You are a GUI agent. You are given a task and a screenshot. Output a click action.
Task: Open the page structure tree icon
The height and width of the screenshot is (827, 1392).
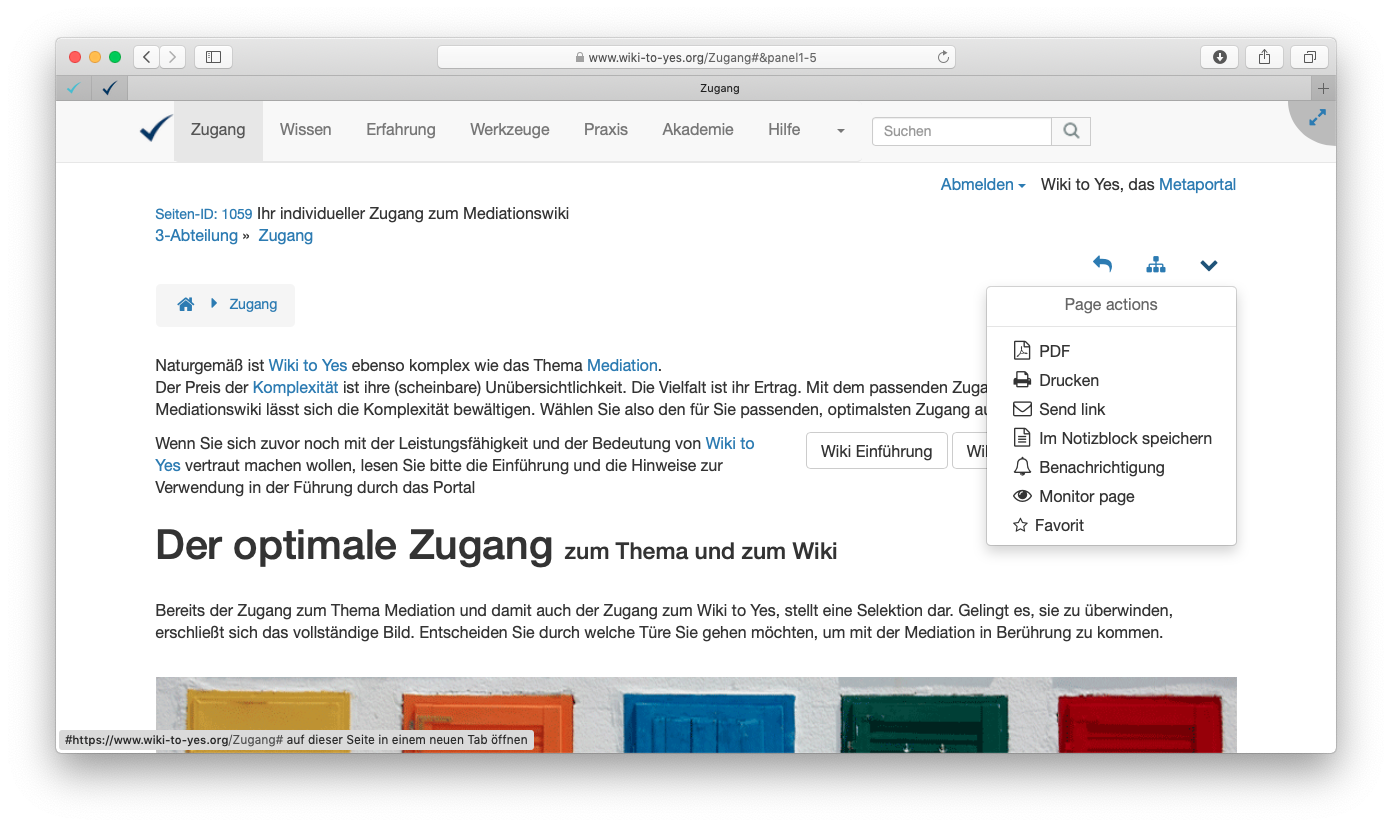click(1156, 265)
